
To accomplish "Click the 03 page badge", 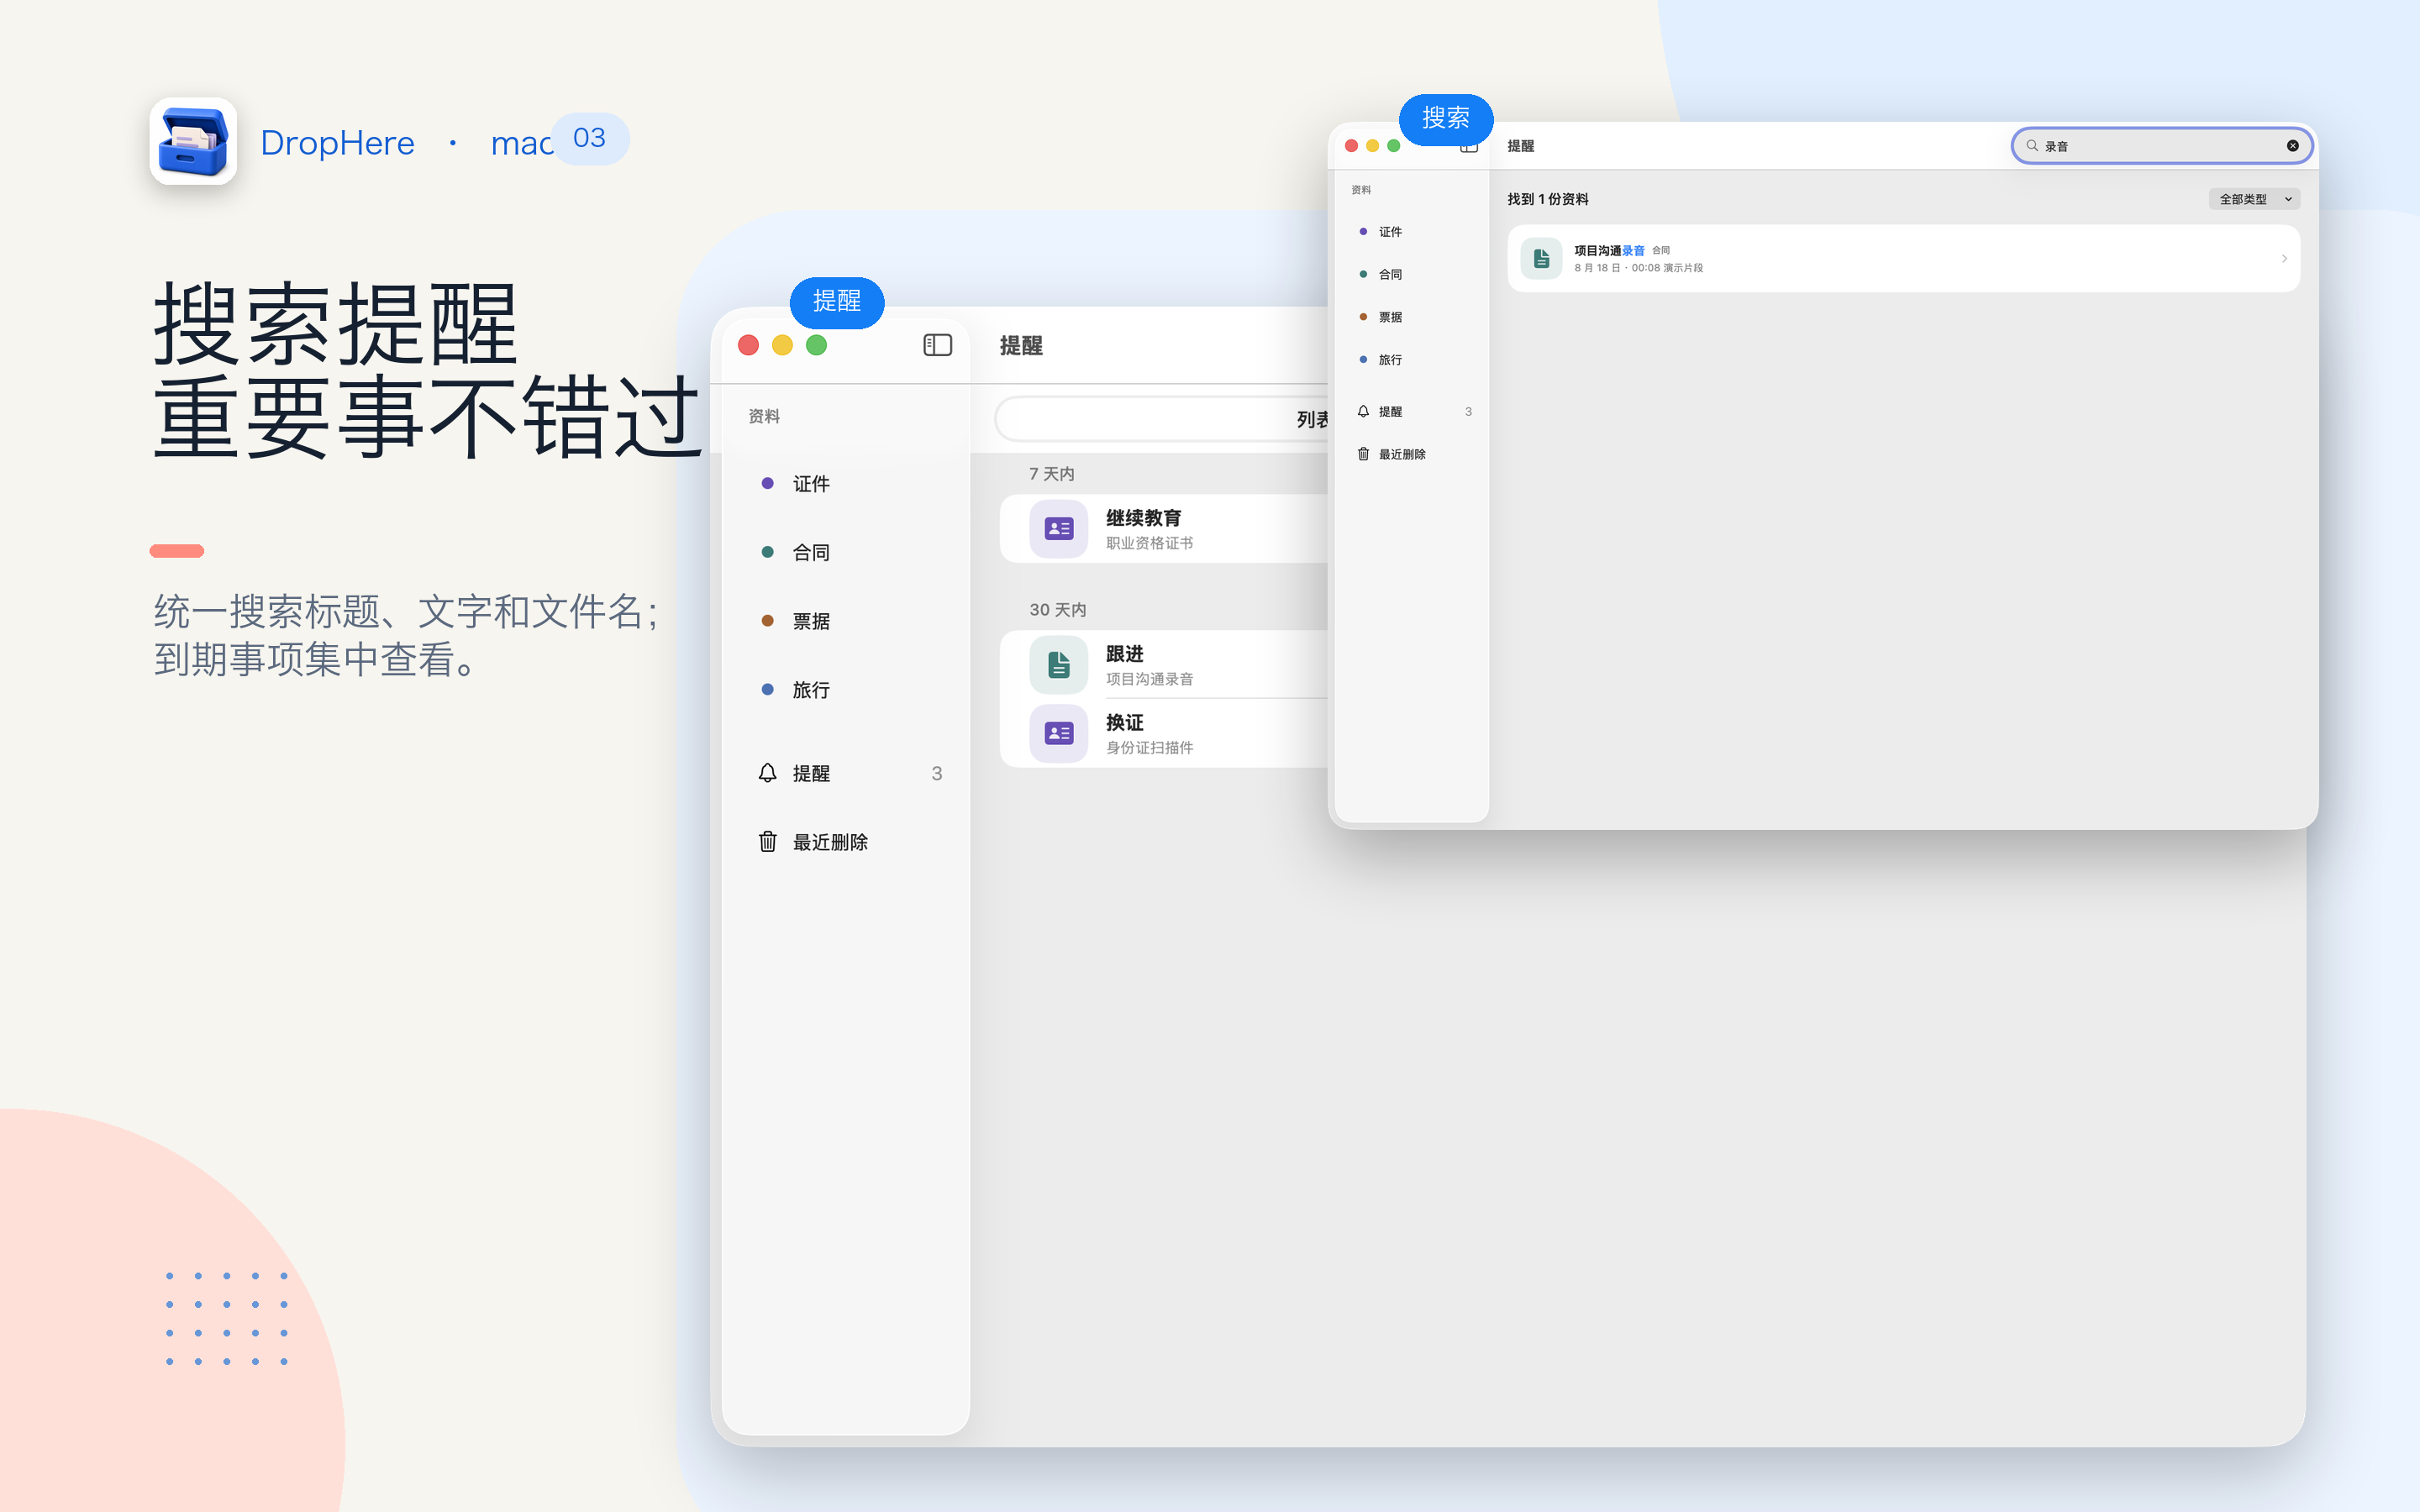I will (x=589, y=138).
